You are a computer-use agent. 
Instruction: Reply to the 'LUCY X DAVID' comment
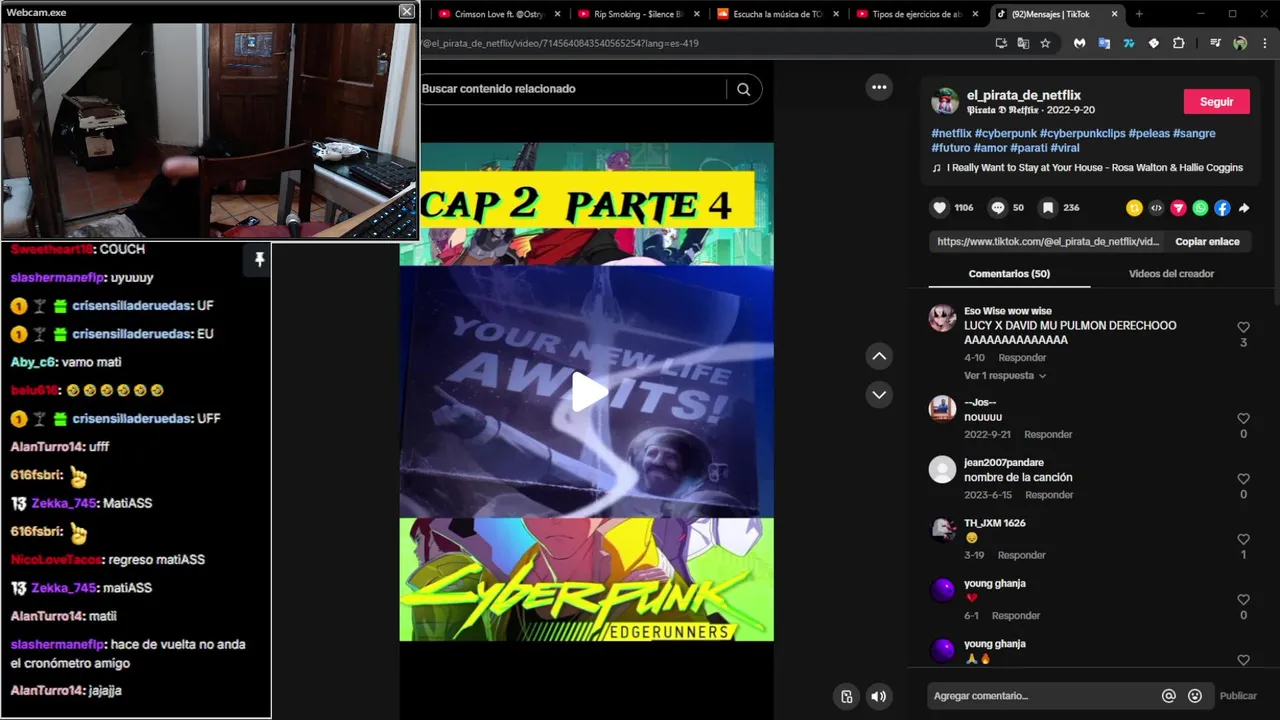[x=1022, y=358]
